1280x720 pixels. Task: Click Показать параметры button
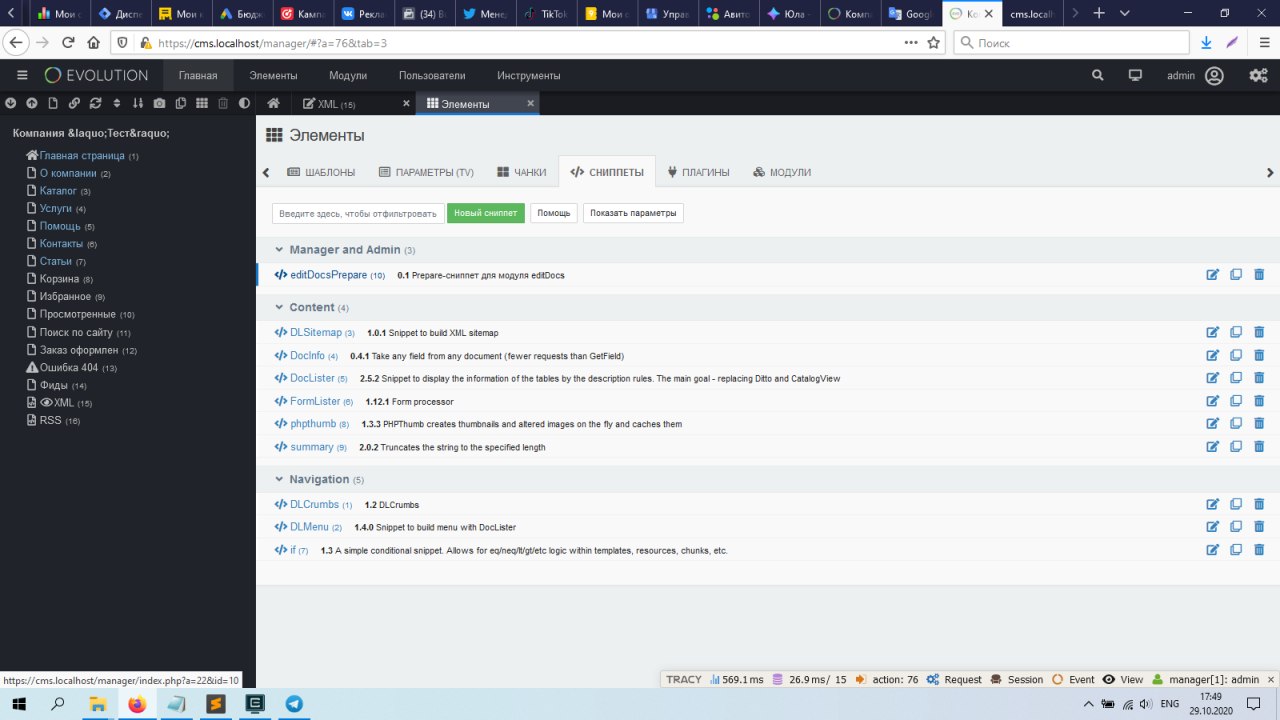(633, 213)
